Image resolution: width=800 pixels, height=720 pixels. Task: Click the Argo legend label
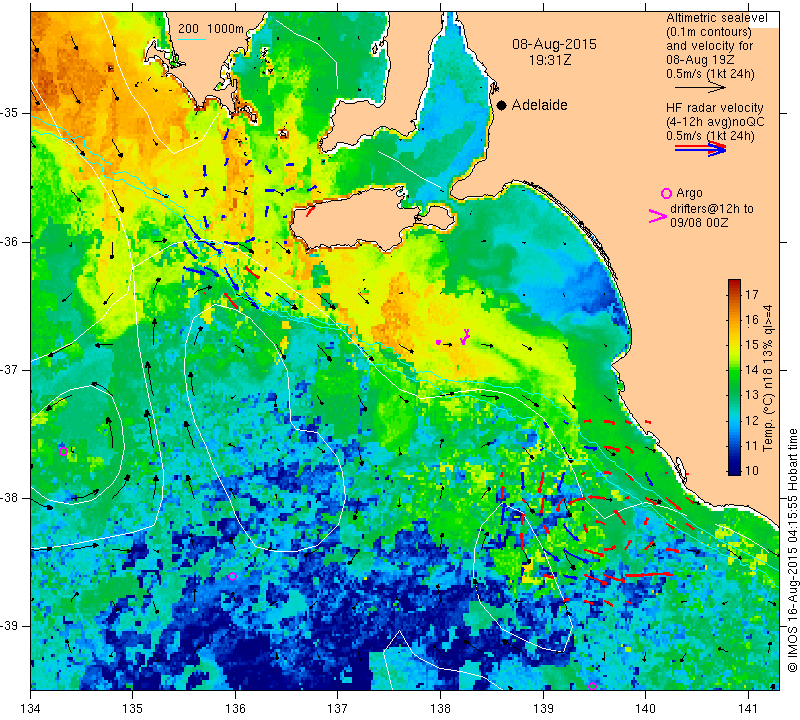coord(689,193)
